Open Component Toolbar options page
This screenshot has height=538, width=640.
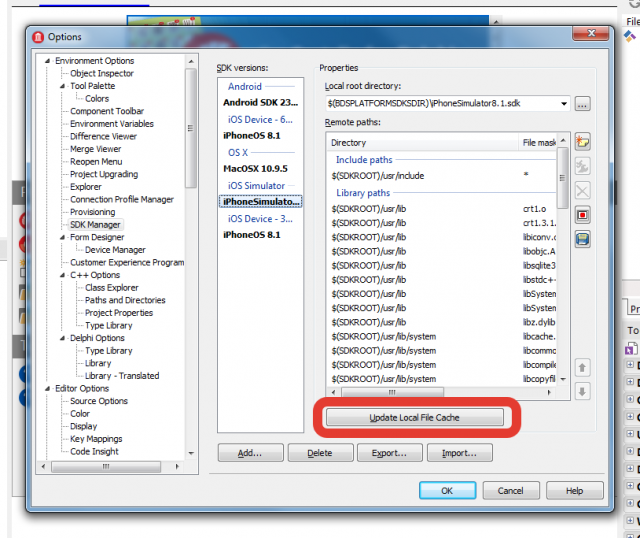point(107,111)
